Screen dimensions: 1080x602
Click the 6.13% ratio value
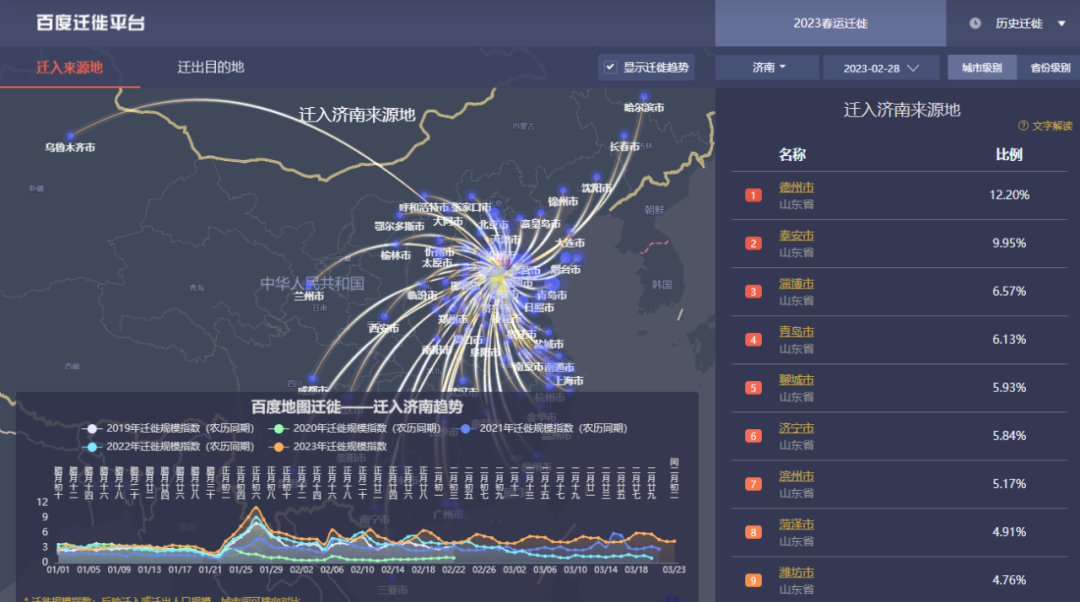1009,340
